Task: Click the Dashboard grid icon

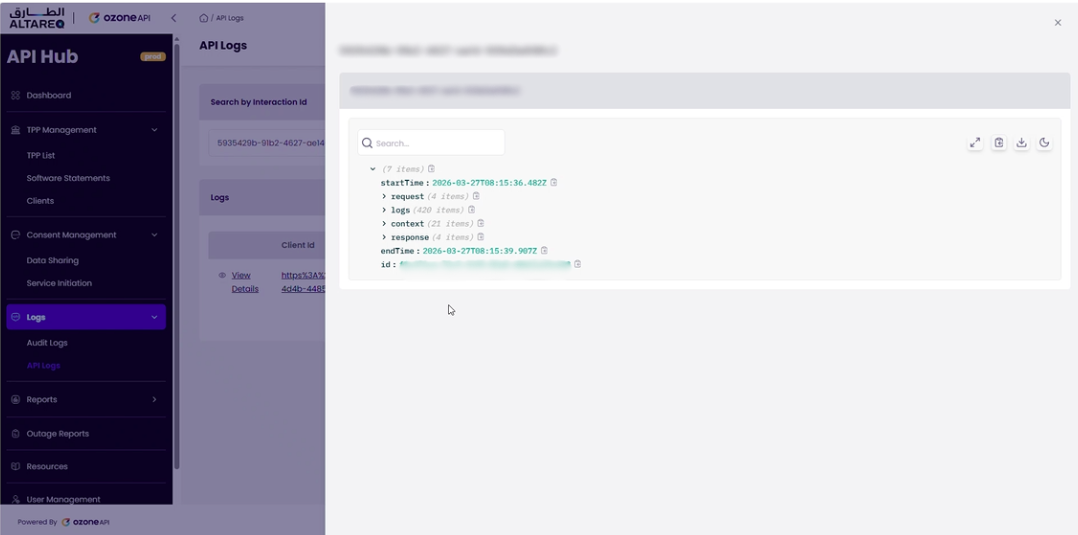Action: [16, 96]
